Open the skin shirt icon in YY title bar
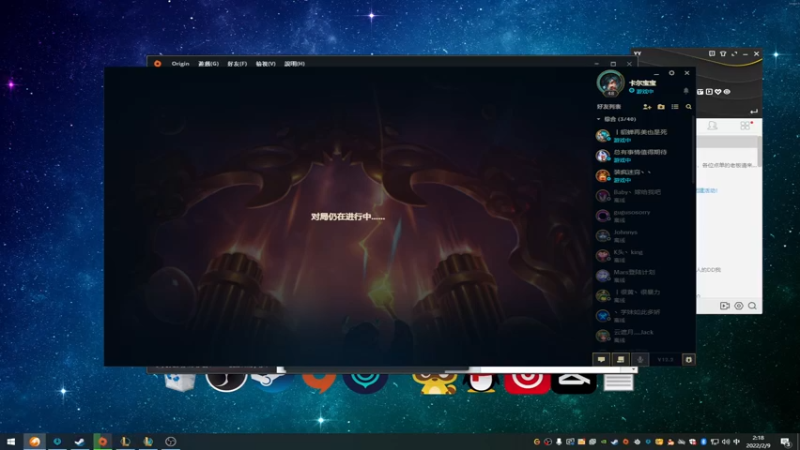The height and width of the screenshot is (450, 800). point(723,54)
